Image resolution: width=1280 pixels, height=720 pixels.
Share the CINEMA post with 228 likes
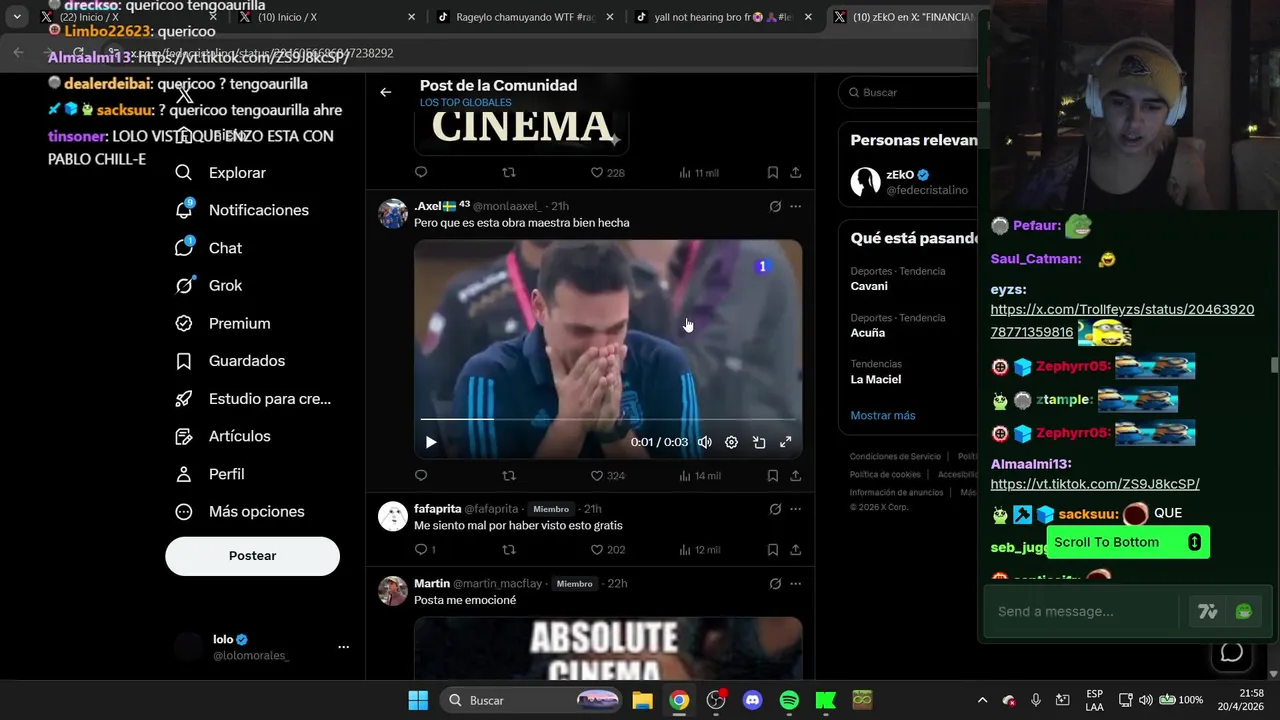(796, 173)
